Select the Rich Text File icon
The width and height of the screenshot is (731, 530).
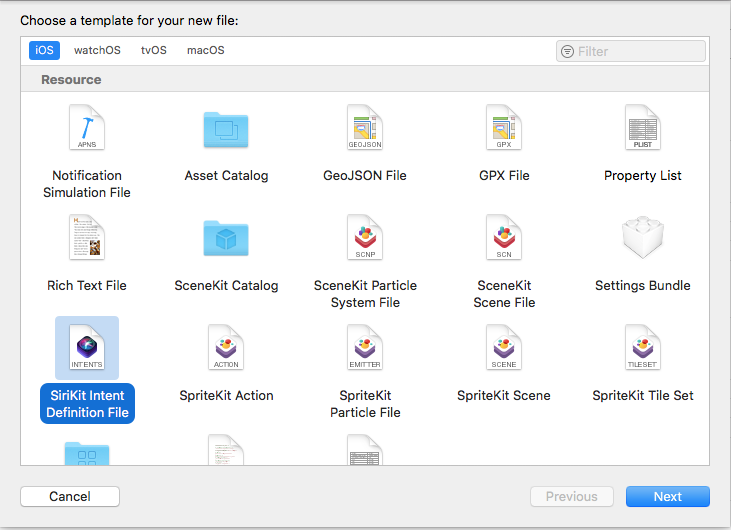(86, 239)
